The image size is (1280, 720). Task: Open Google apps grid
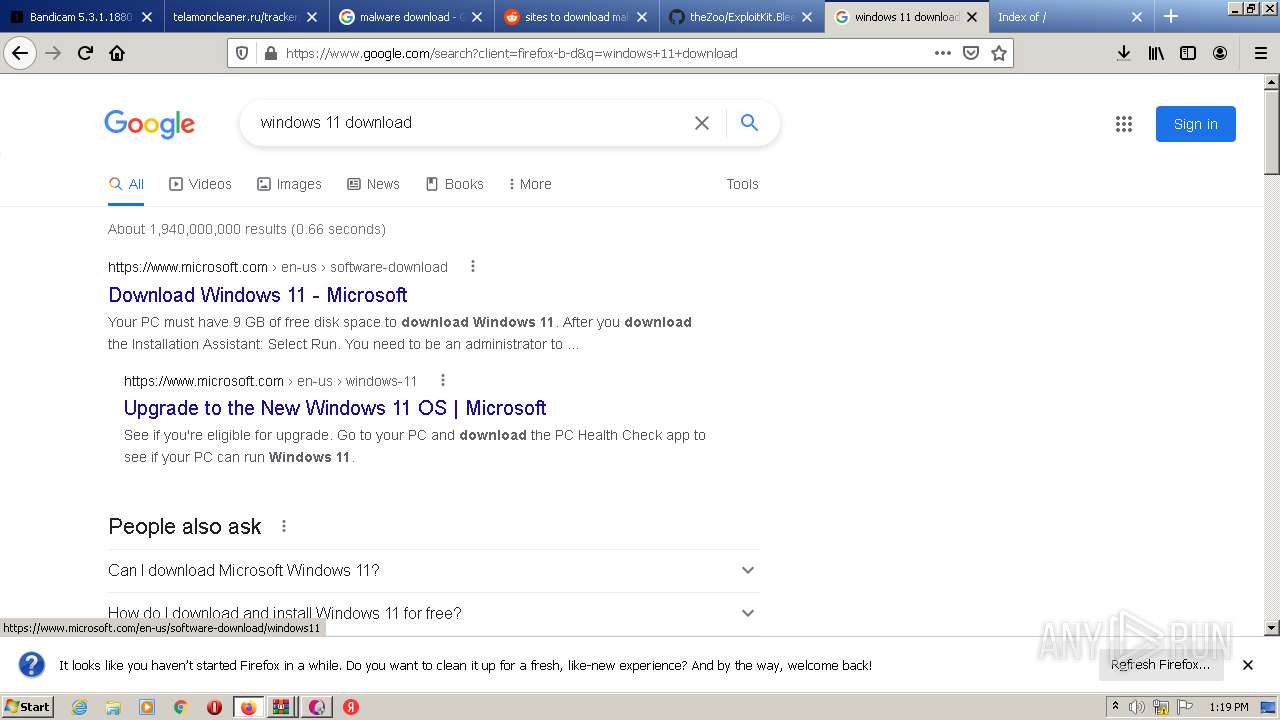coord(1124,124)
